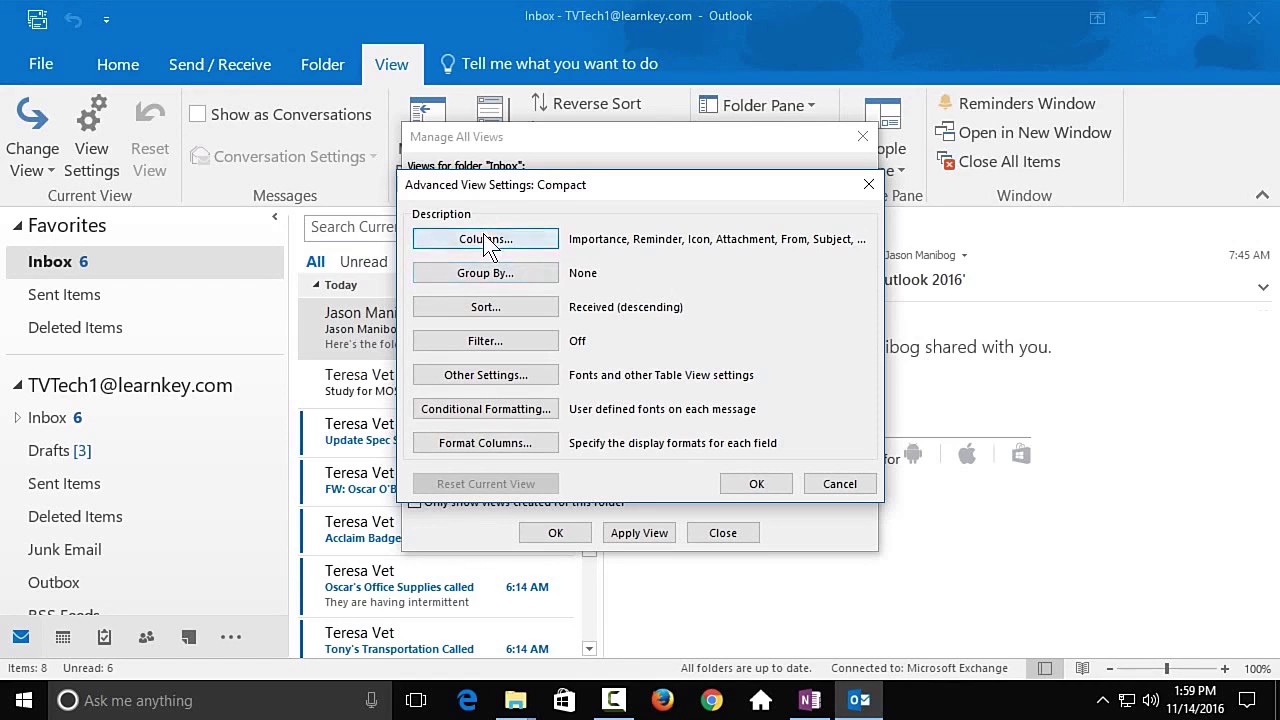Click the Sort... button
Image resolution: width=1280 pixels, height=720 pixels.
point(485,307)
